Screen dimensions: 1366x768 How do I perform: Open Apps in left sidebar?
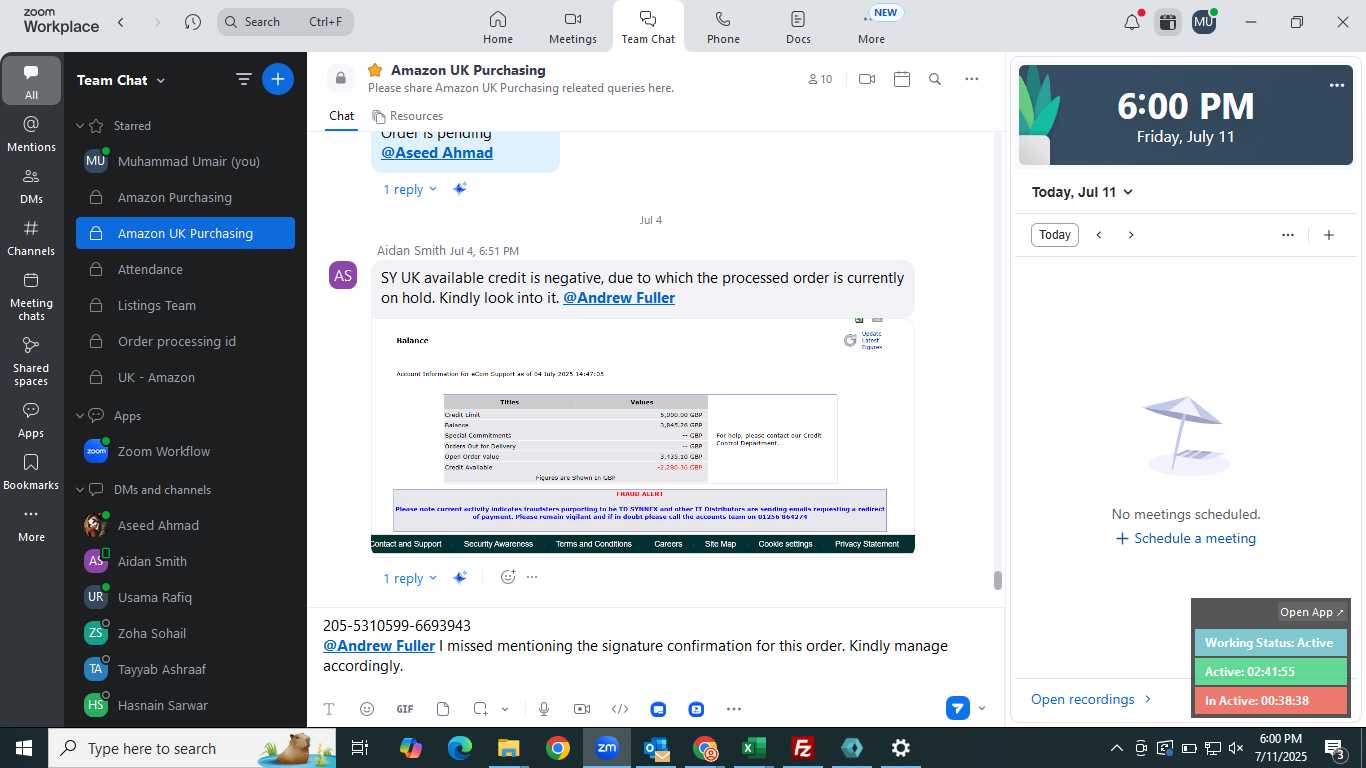31,420
